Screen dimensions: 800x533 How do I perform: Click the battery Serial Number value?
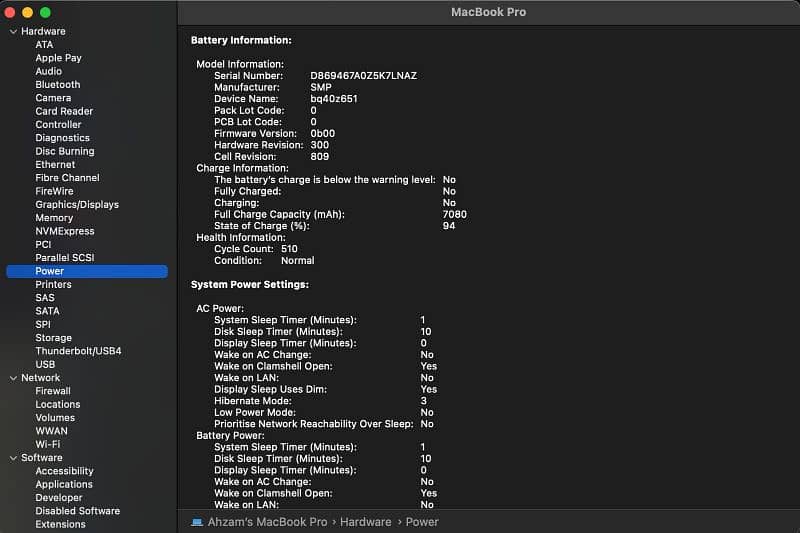363,75
